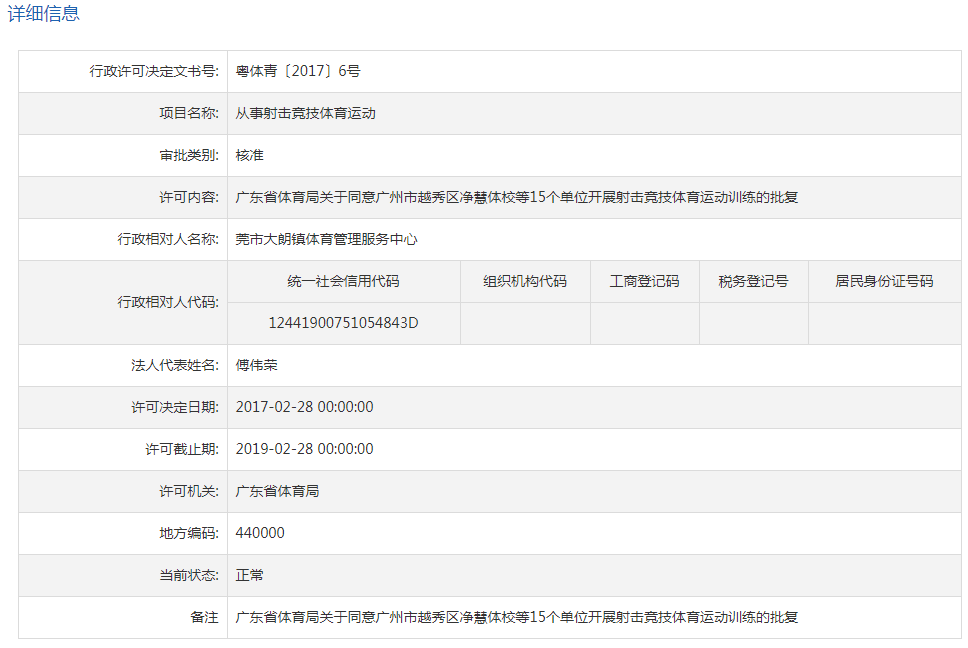Click the licensing authority value 广东省体育局
The height and width of the screenshot is (648, 968).
277,491
